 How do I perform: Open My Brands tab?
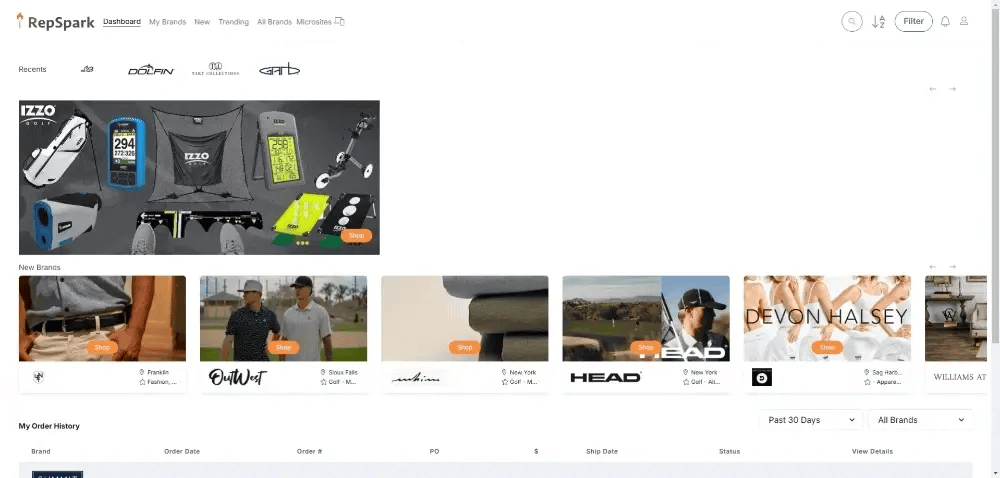(x=168, y=22)
